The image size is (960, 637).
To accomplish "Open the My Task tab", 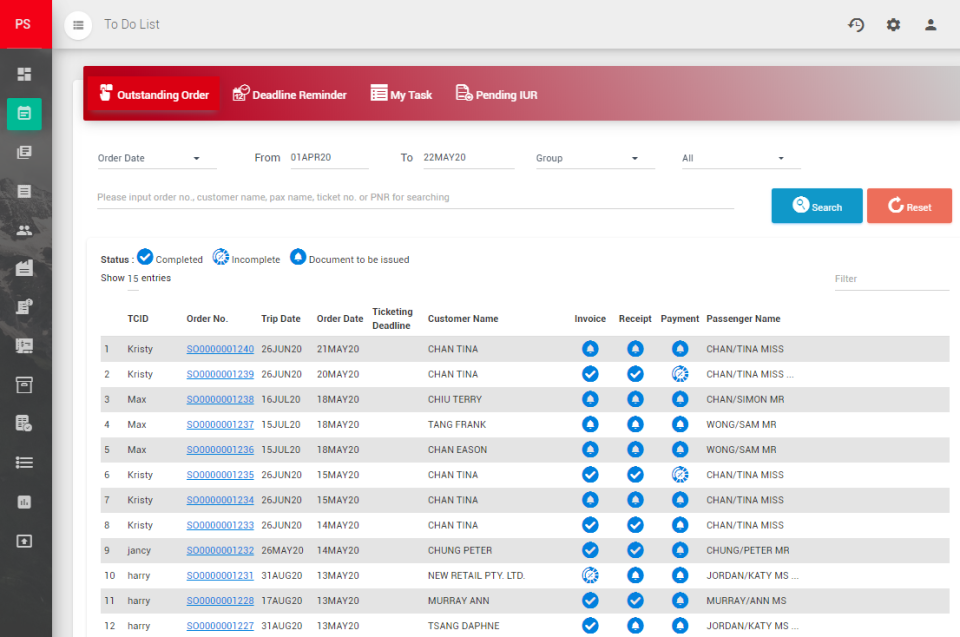I will (x=401, y=94).
